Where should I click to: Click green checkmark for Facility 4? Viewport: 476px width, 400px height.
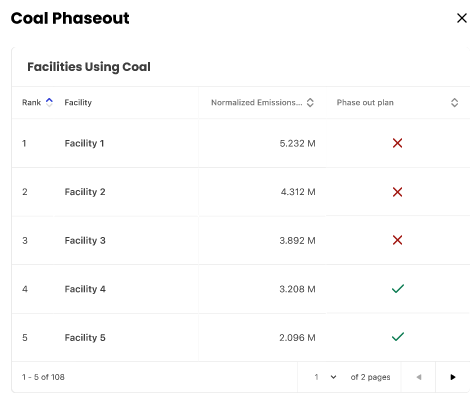398,289
